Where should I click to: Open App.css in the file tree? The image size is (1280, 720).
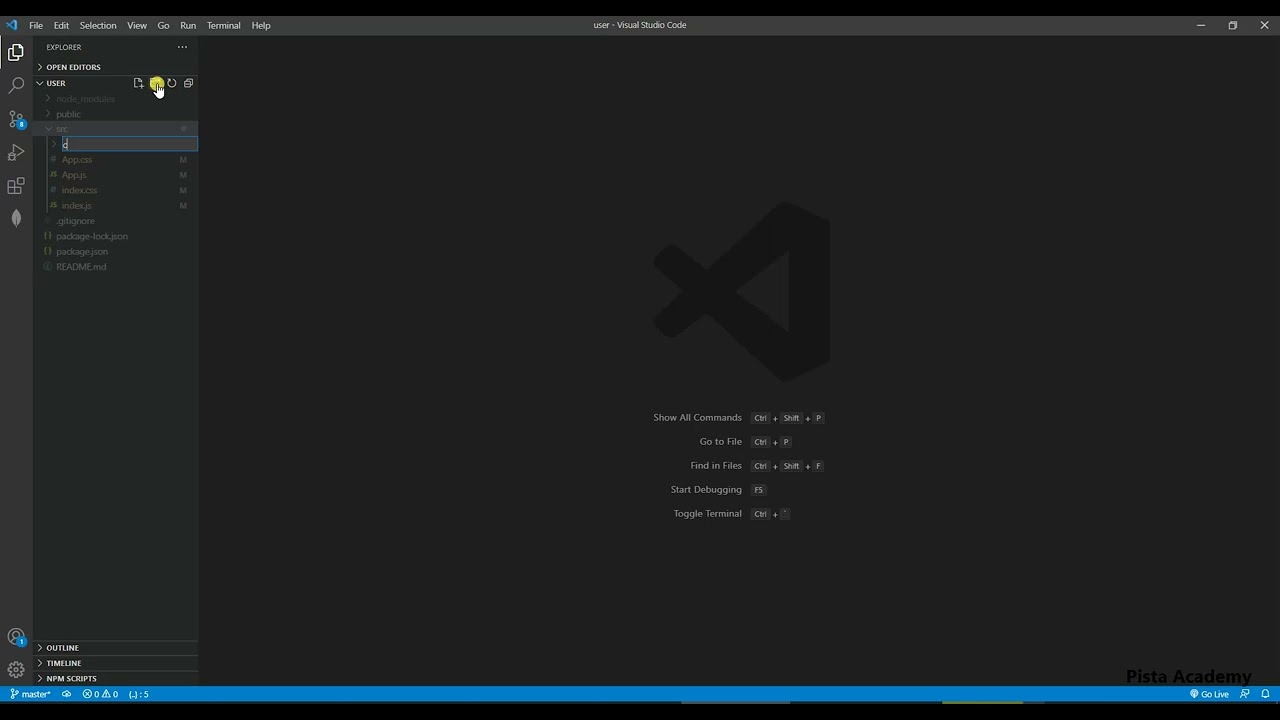[116, 160]
